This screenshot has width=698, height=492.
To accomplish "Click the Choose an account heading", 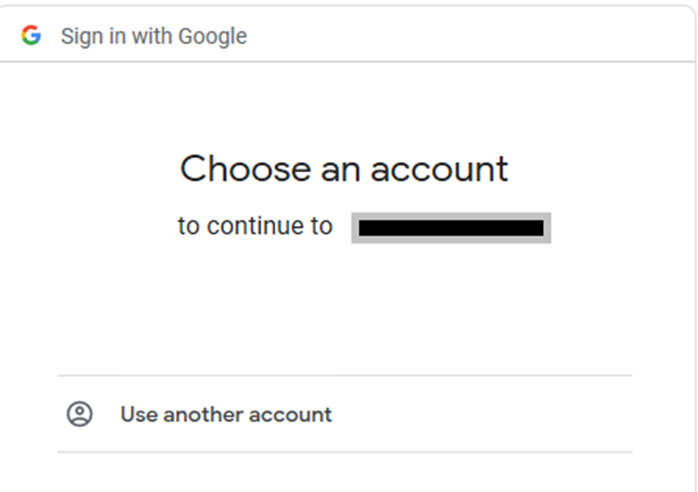I will click(x=344, y=169).
